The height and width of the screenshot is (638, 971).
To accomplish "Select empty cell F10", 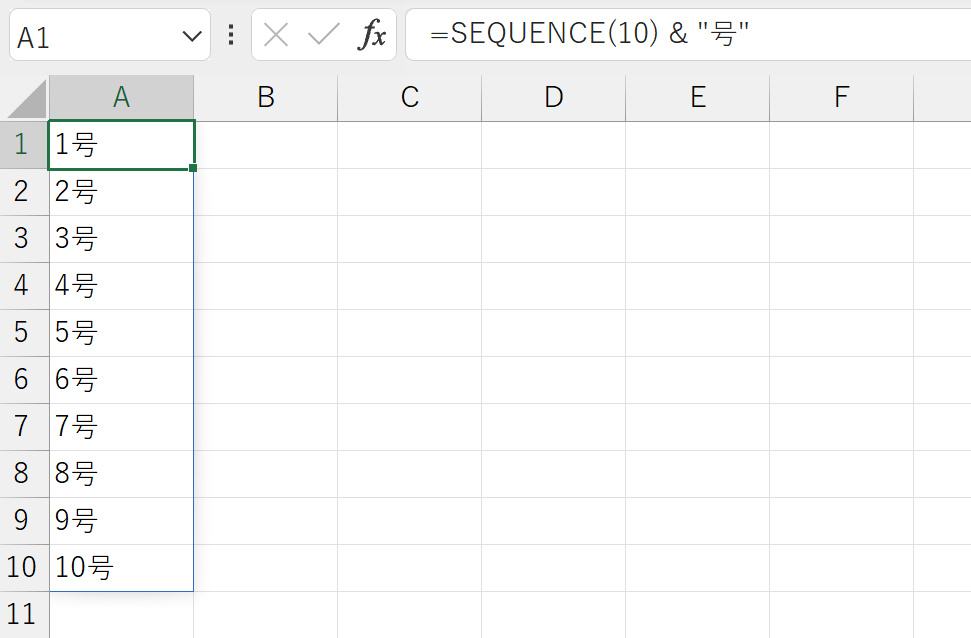I will (842, 568).
